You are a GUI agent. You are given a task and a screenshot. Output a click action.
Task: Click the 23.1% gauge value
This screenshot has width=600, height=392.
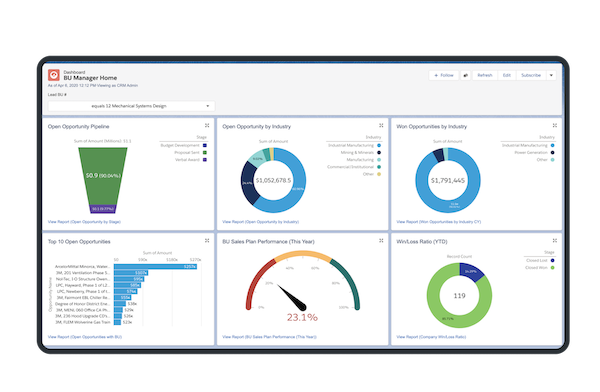click(x=302, y=317)
